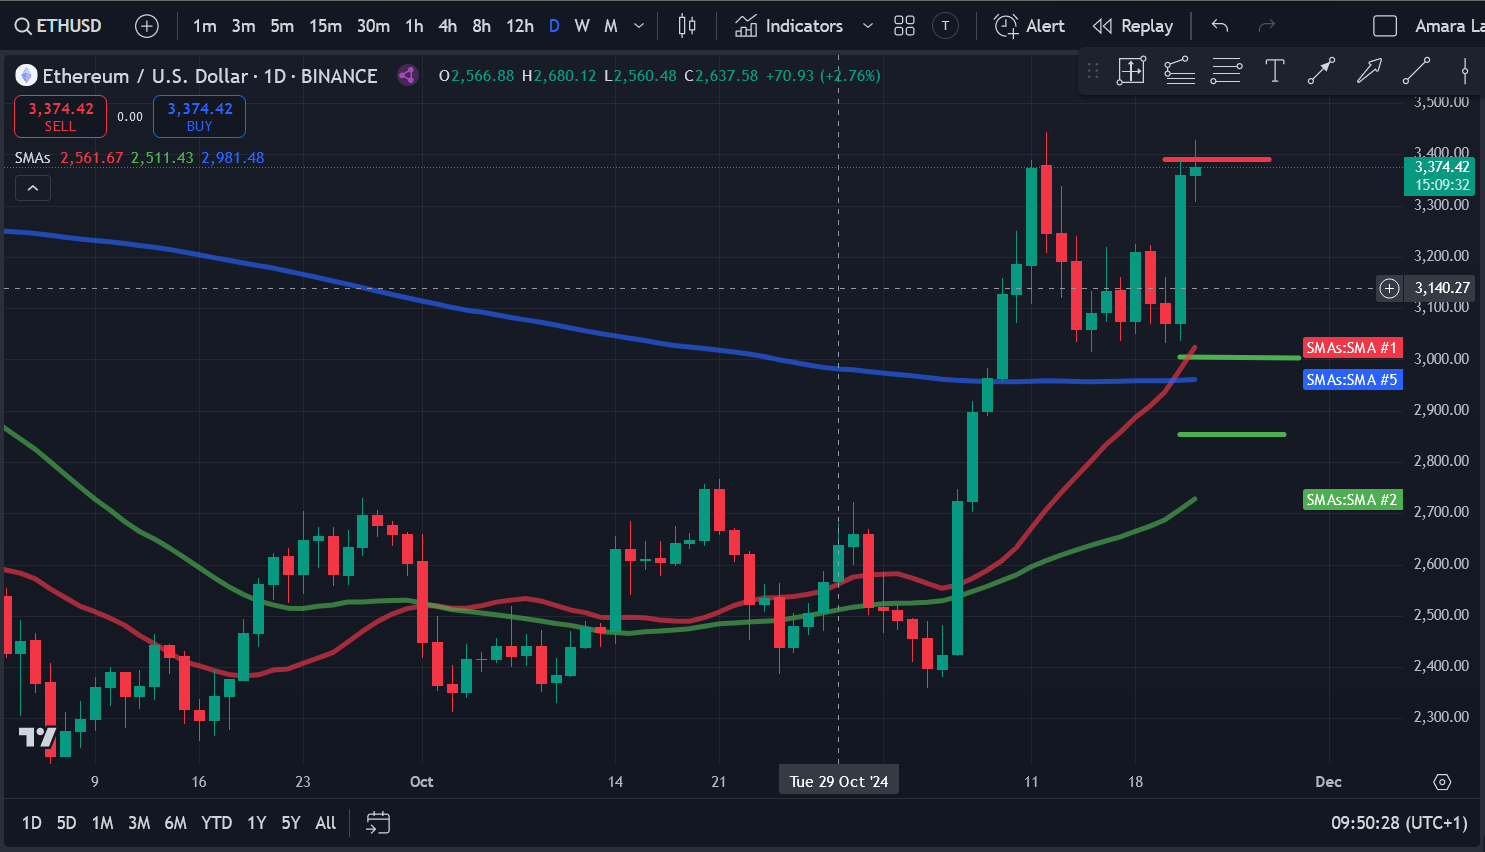Click the blue SMA value 2,981.48
The height and width of the screenshot is (852, 1485).
233,158
